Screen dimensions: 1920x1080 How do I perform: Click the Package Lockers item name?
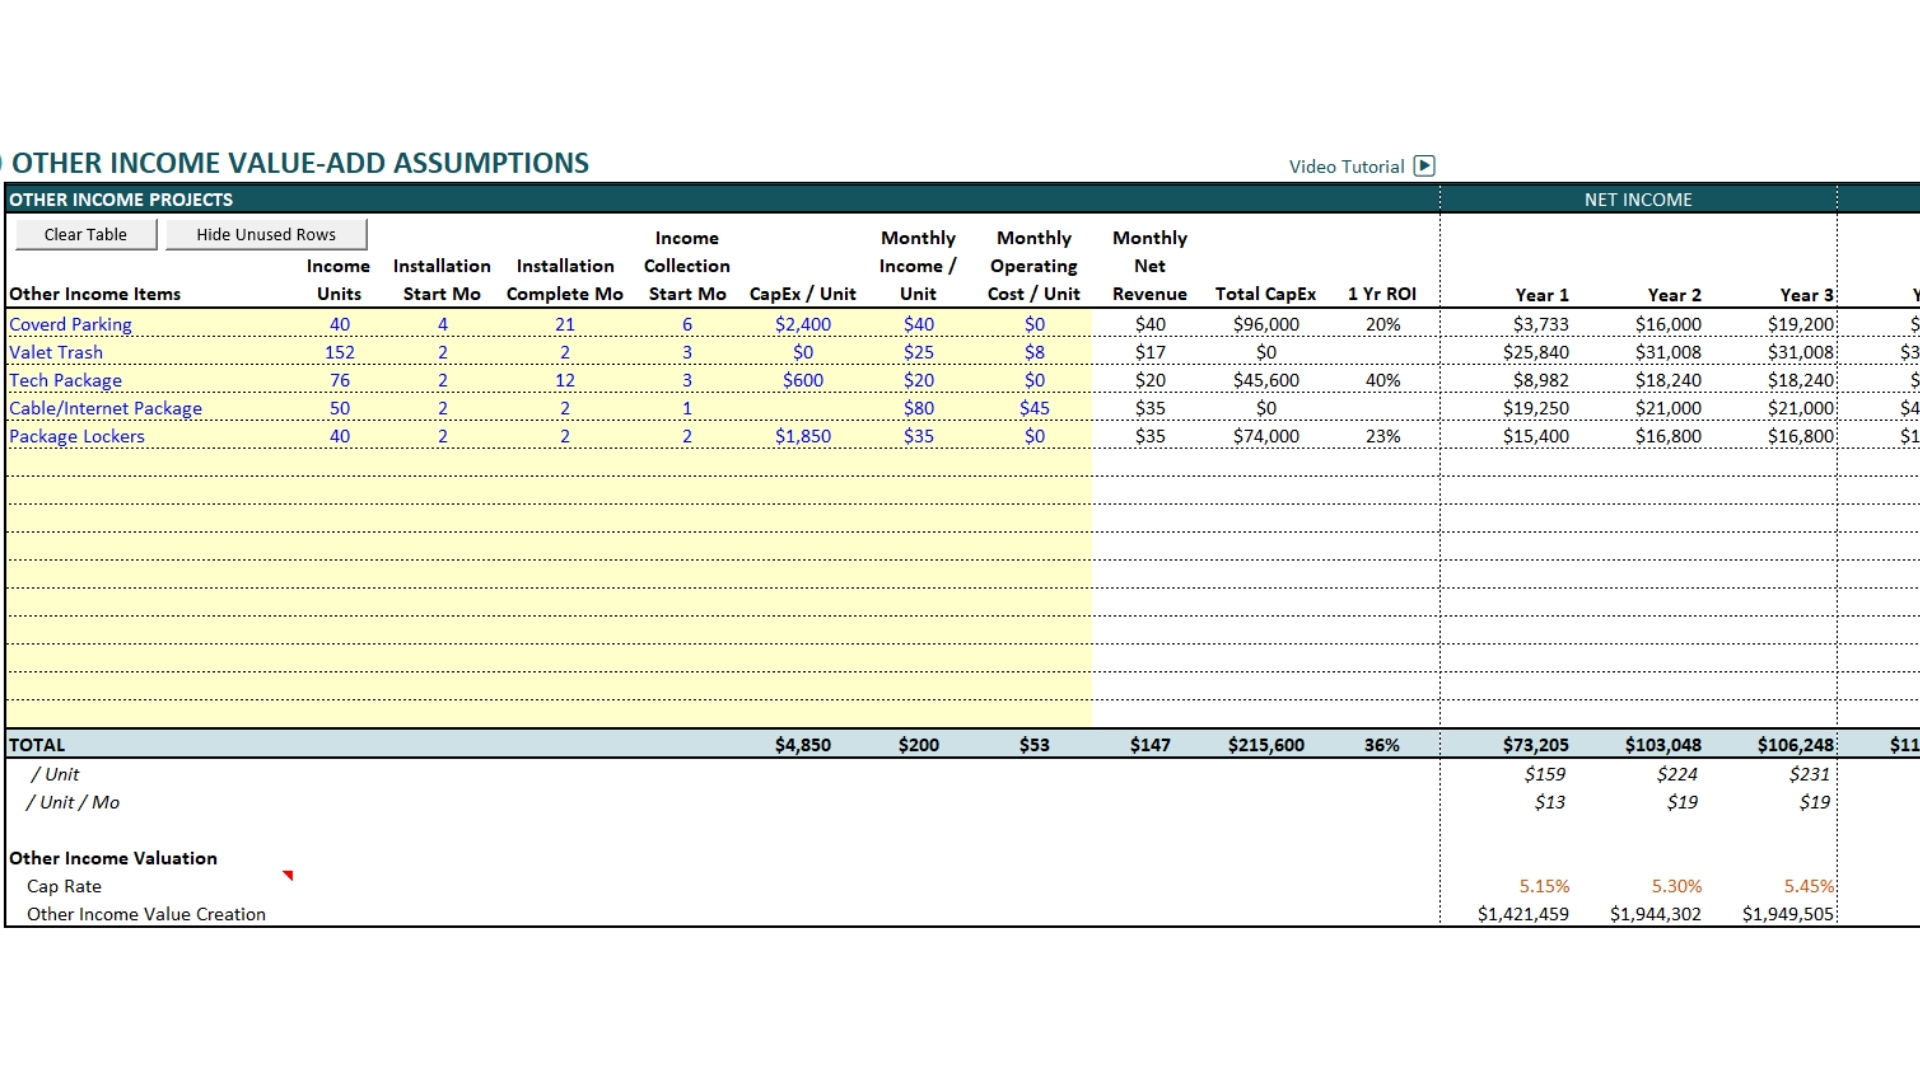point(77,436)
